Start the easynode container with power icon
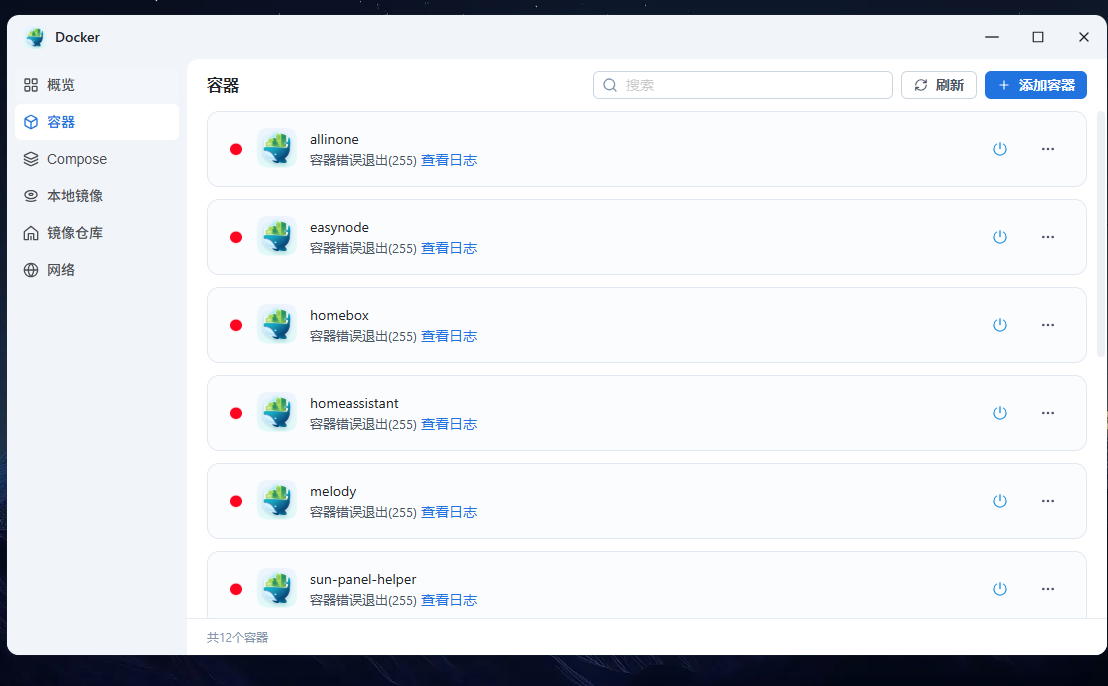 [999, 237]
